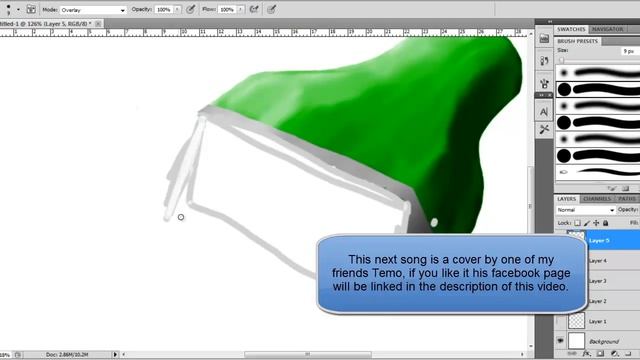Image resolution: width=640 pixels, height=360 pixels.
Task: Select the Brush Presets tab
Action: coord(578,41)
